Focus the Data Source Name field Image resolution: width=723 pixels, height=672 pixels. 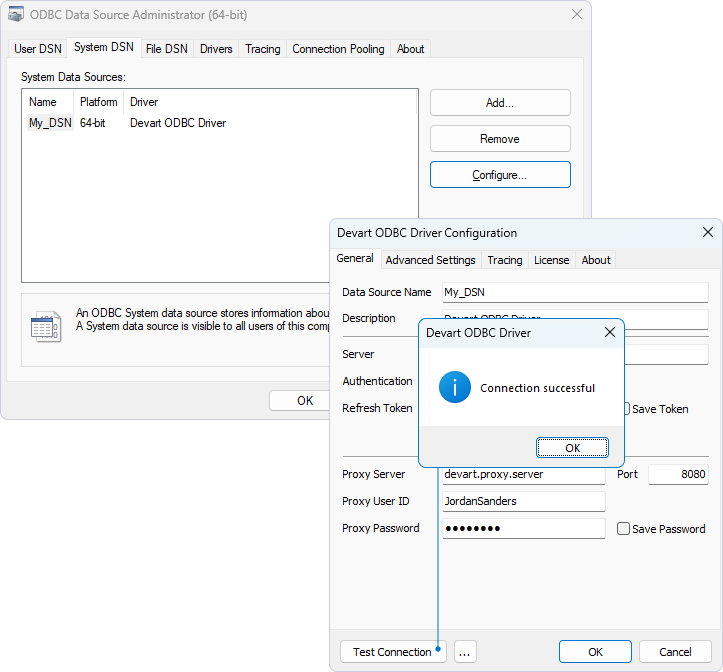tap(575, 292)
